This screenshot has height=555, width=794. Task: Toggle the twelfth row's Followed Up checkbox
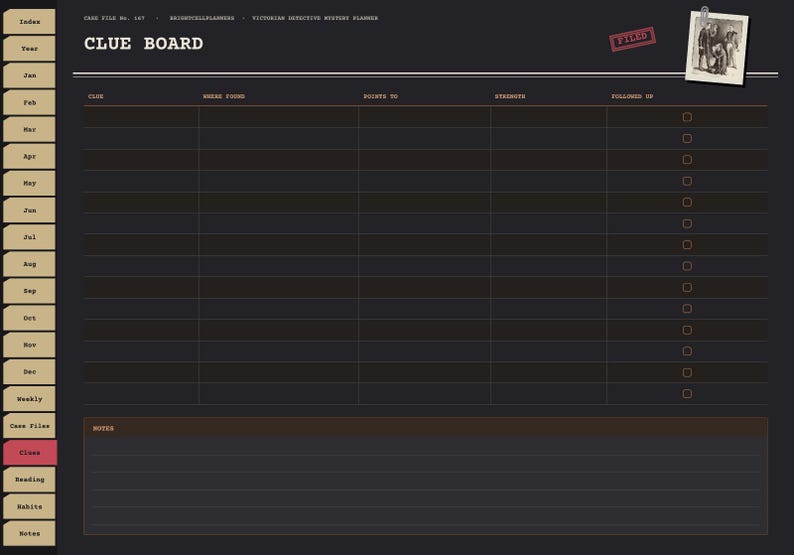687,351
